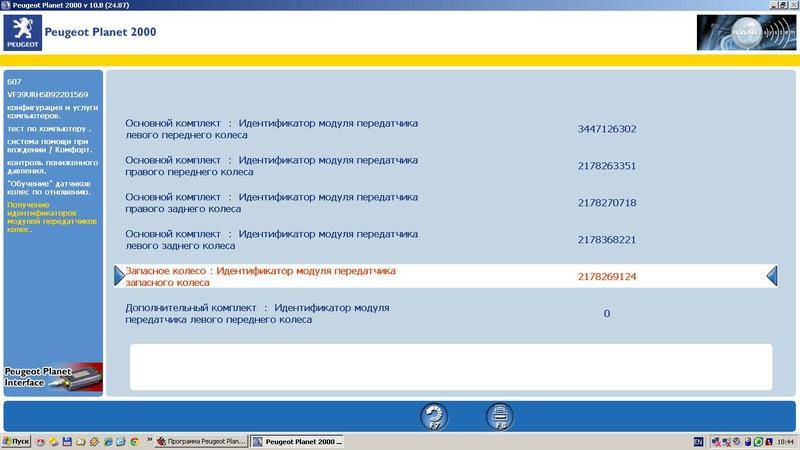Switch to Программа Peugeot Plan taskbar window
The width and height of the screenshot is (800, 450).
(x=200, y=441)
